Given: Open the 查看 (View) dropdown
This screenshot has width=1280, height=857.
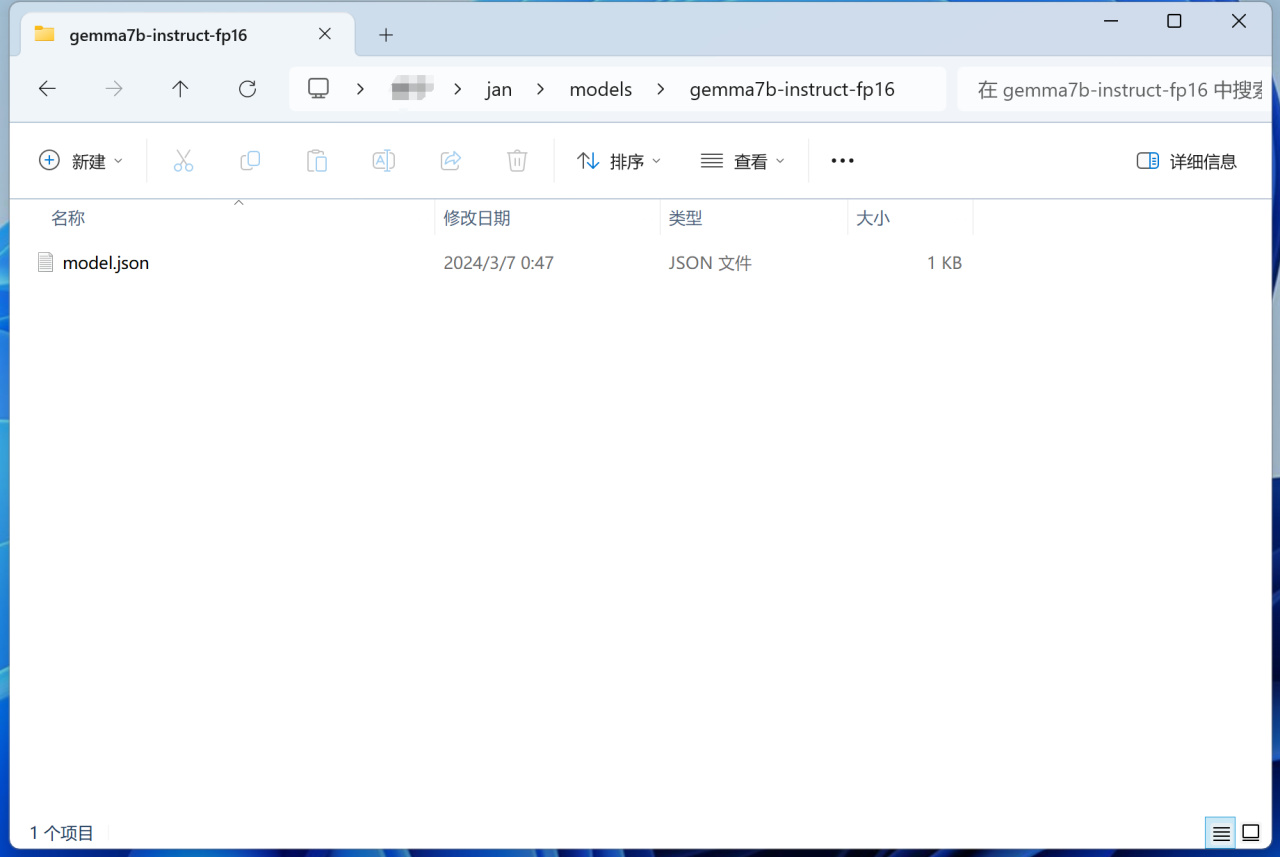Looking at the screenshot, I should (743, 161).
